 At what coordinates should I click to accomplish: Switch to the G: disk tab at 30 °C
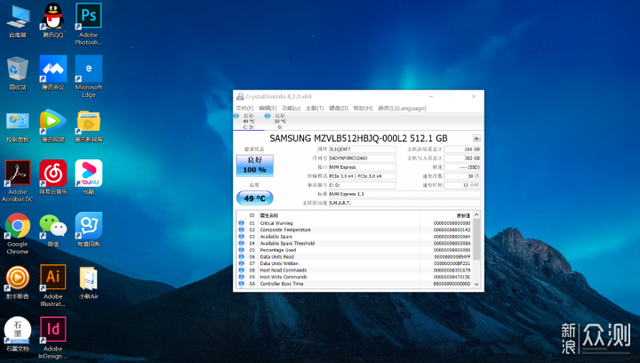(x=280, y=121)
